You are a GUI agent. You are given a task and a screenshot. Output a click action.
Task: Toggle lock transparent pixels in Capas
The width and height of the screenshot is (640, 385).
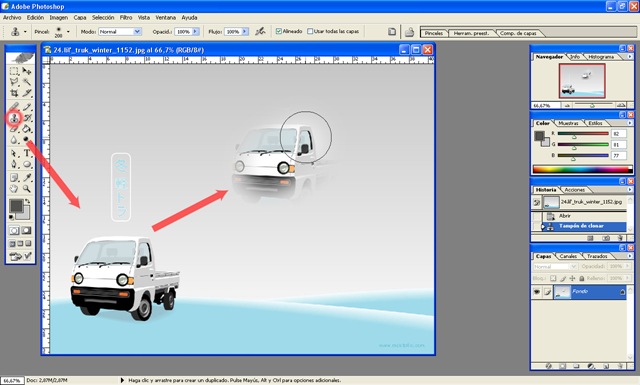(553, 278)
